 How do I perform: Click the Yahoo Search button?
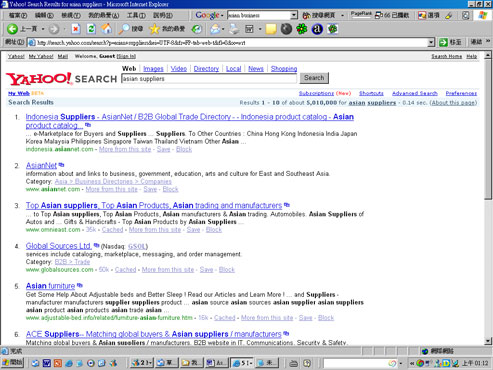coord(314,78)
